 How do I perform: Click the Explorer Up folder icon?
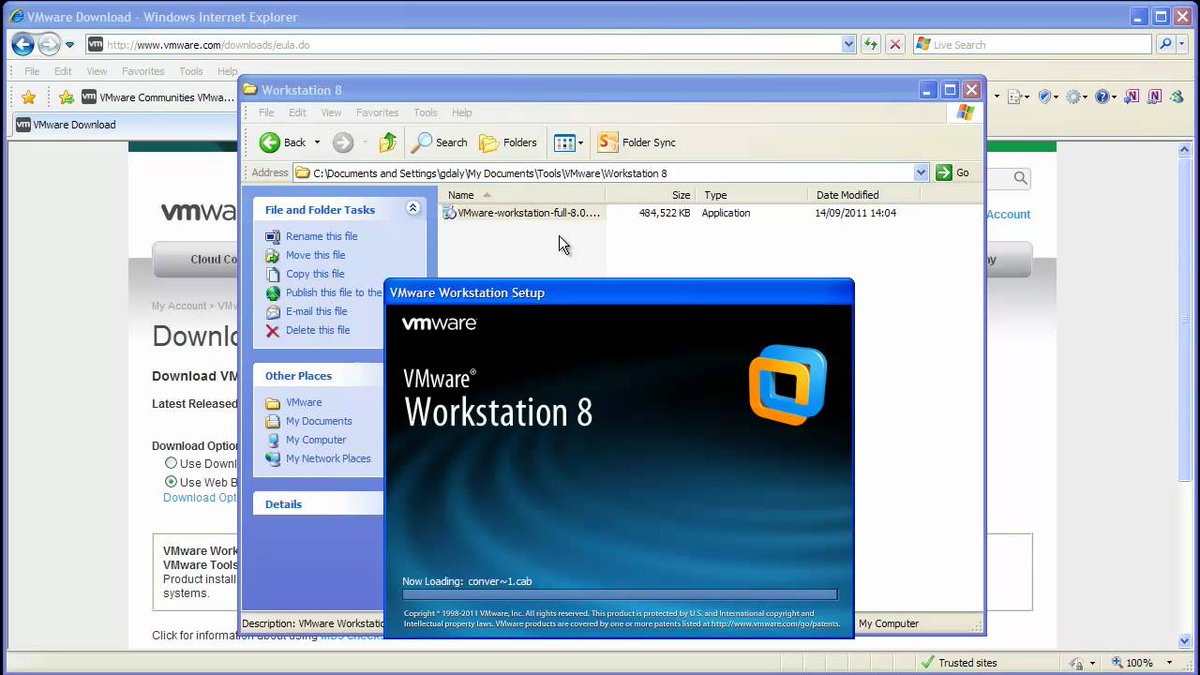point(388,143)
